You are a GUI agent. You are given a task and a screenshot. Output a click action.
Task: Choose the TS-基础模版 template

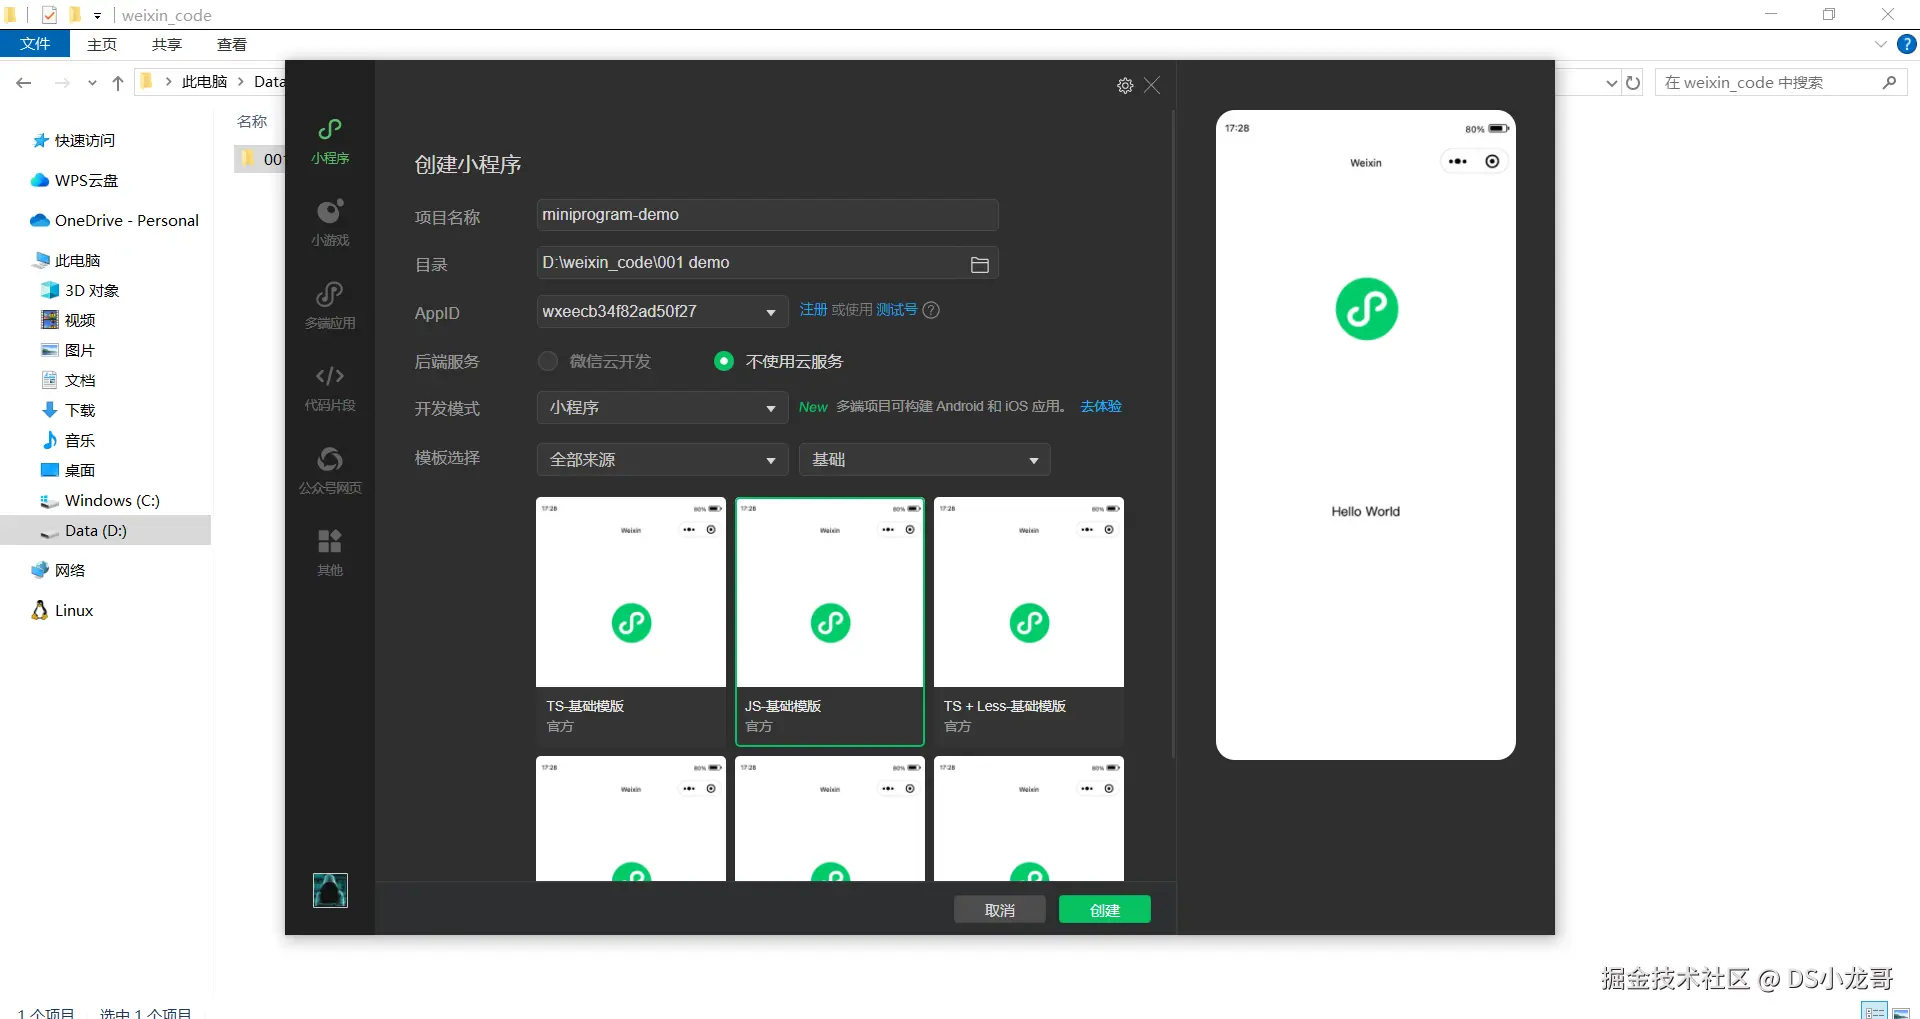pos(631,621)
